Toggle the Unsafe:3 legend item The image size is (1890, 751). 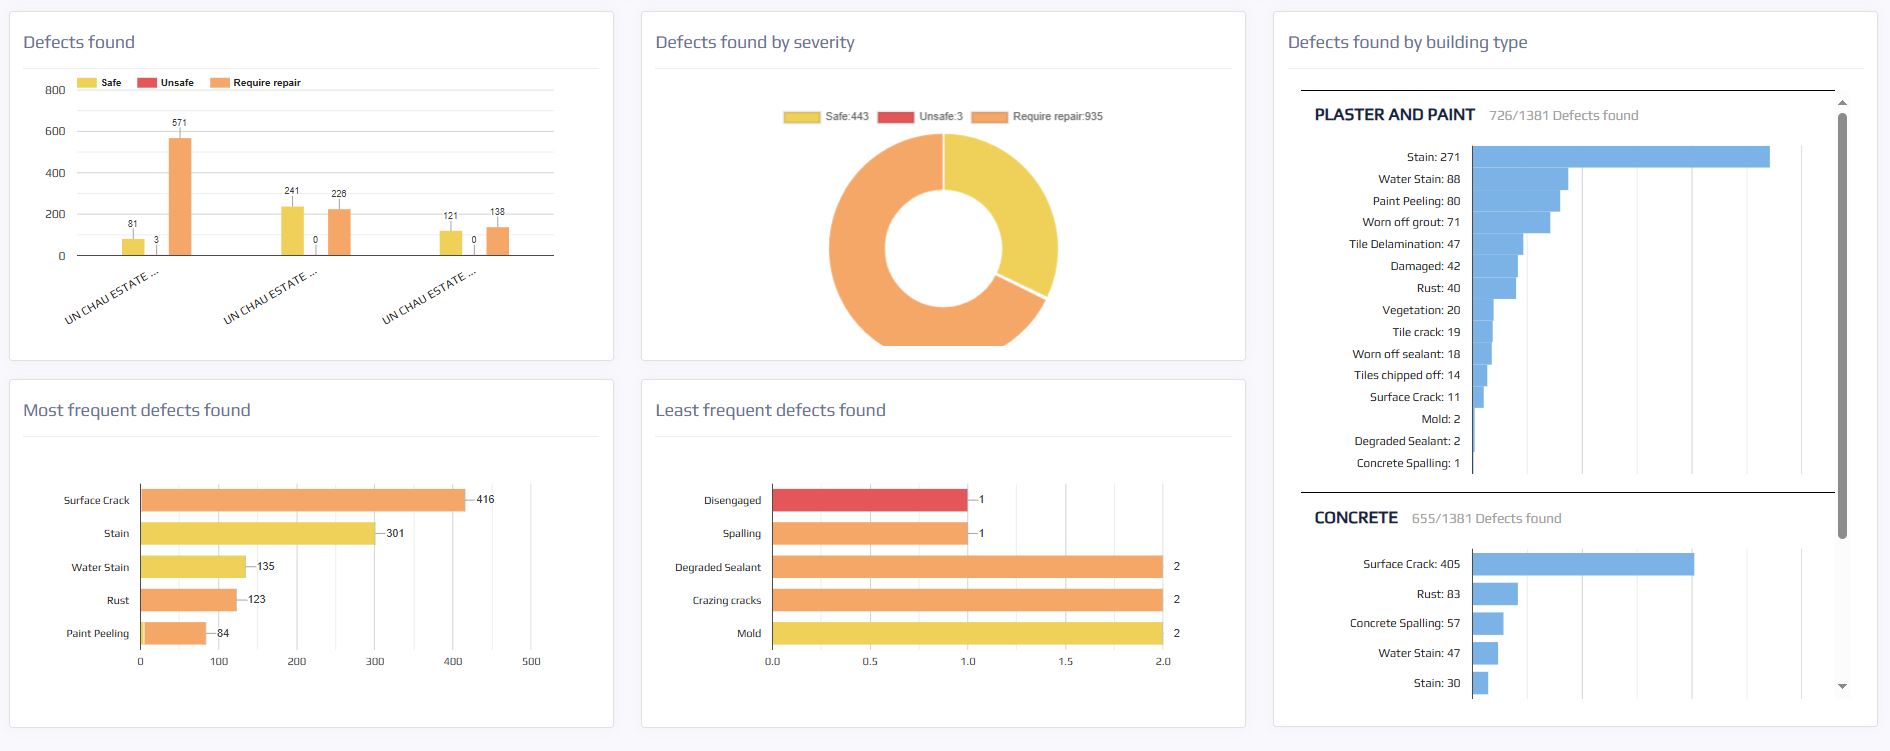(920, 117)
